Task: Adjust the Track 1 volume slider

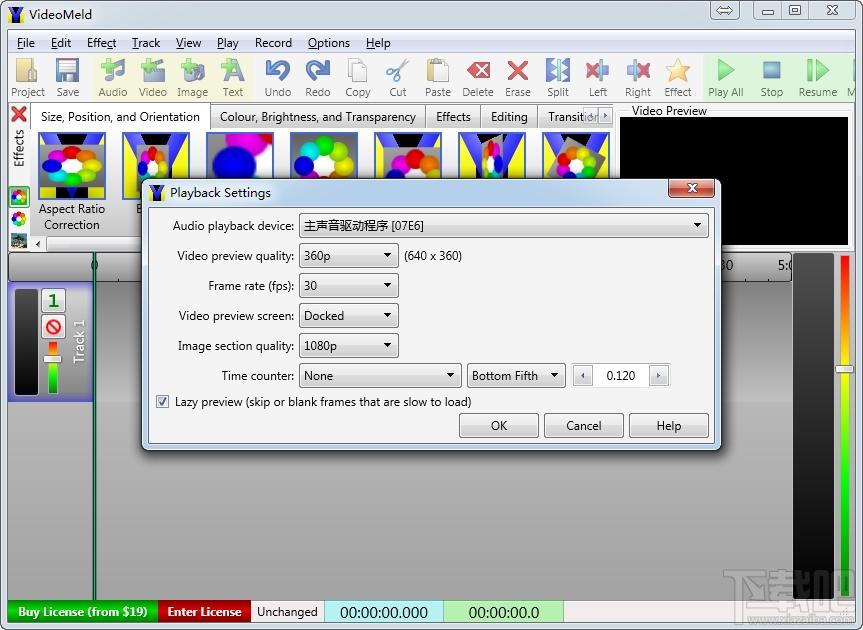Action: (x=53, y=359)
